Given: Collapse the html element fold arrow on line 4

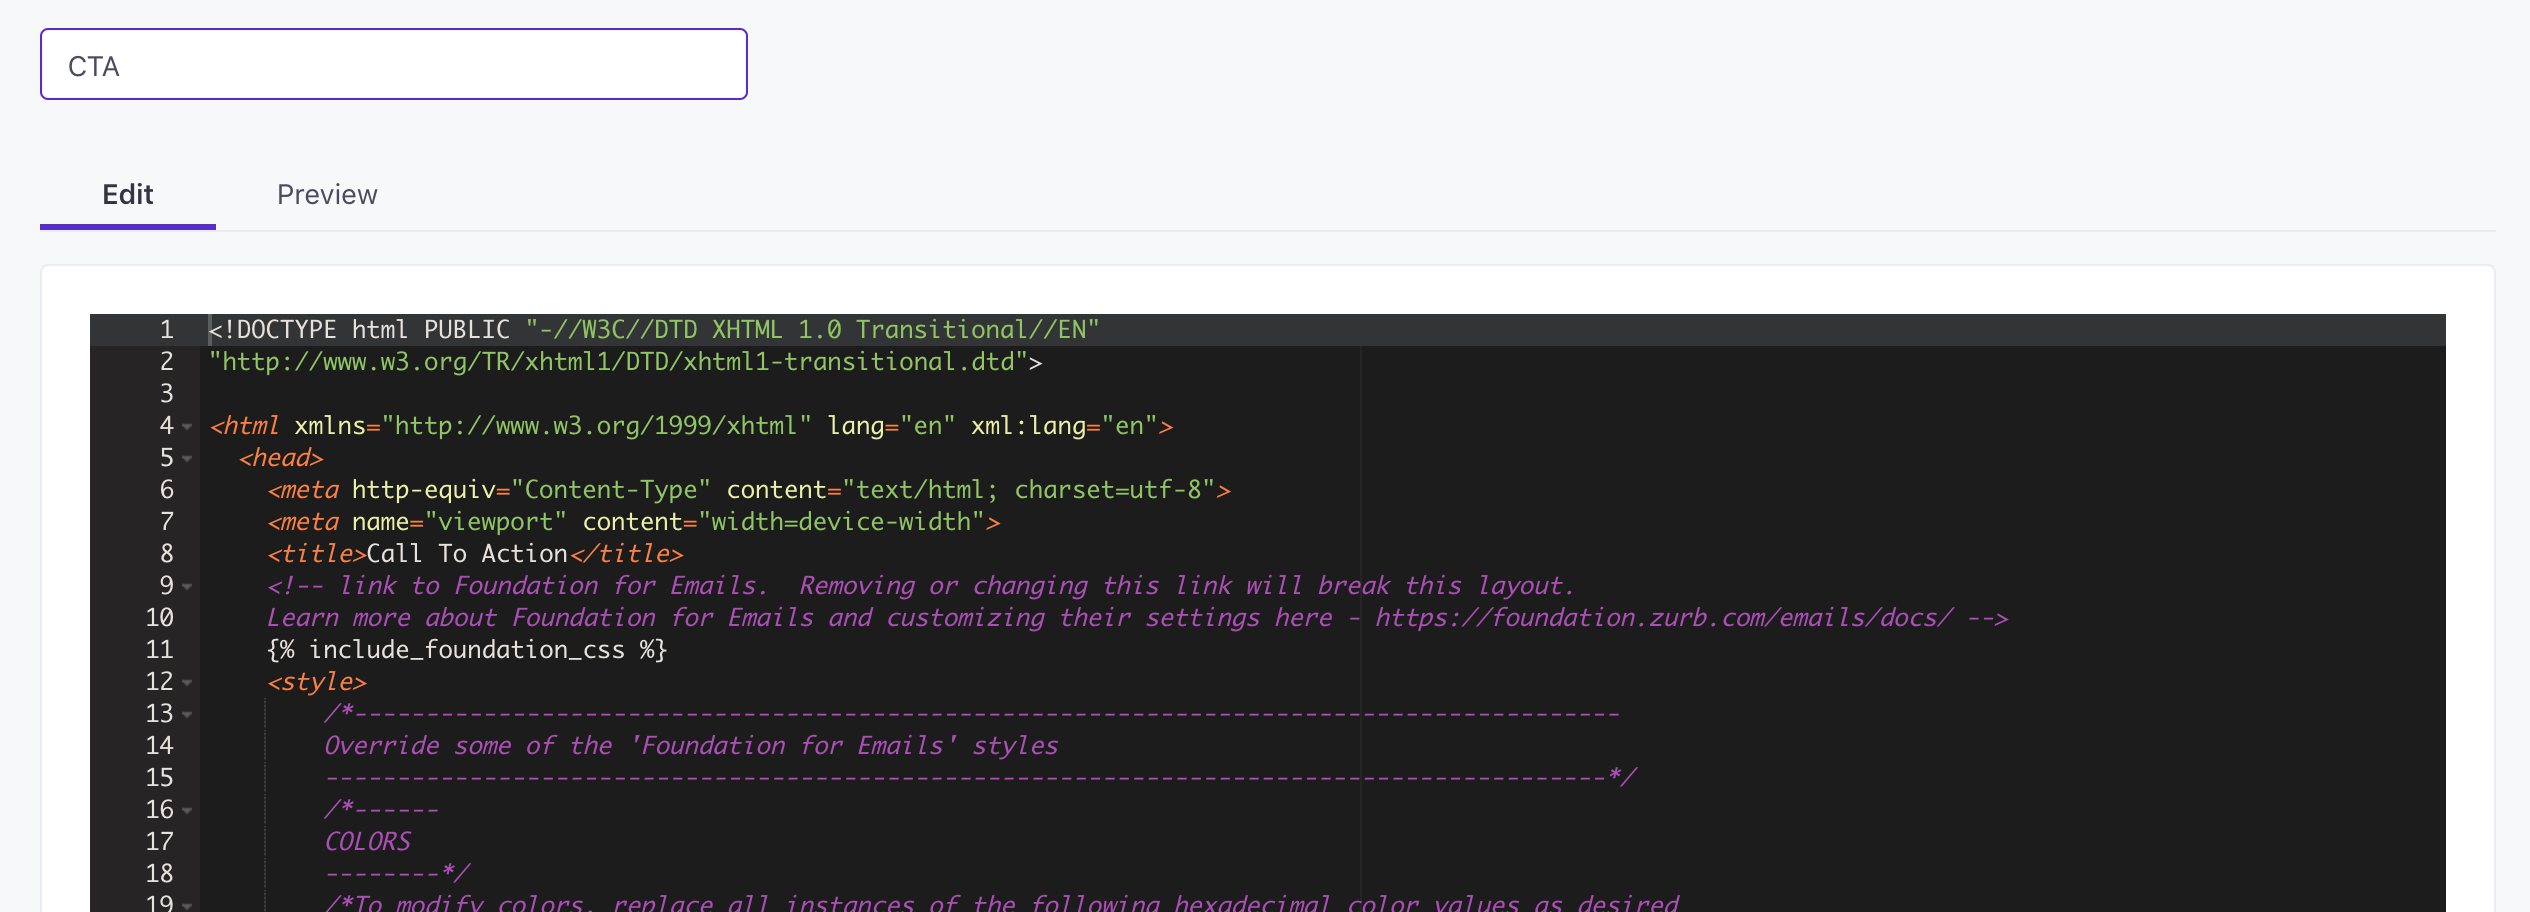Looking at the screenshot, I should tap(187, 427).
